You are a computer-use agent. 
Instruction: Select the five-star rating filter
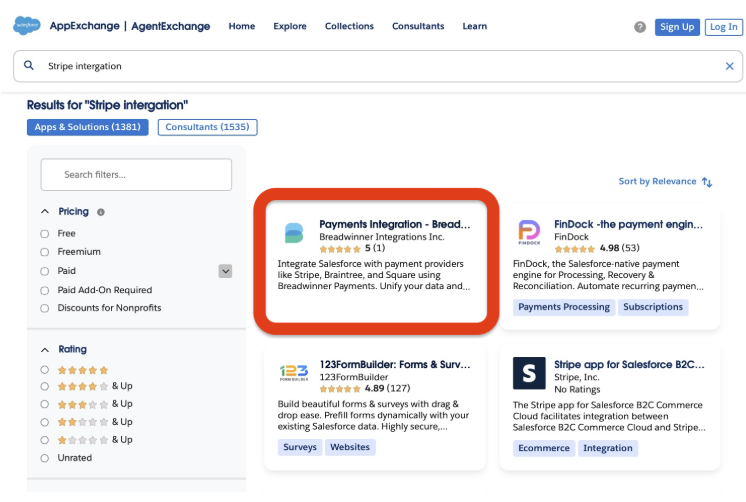coord(45,370)
